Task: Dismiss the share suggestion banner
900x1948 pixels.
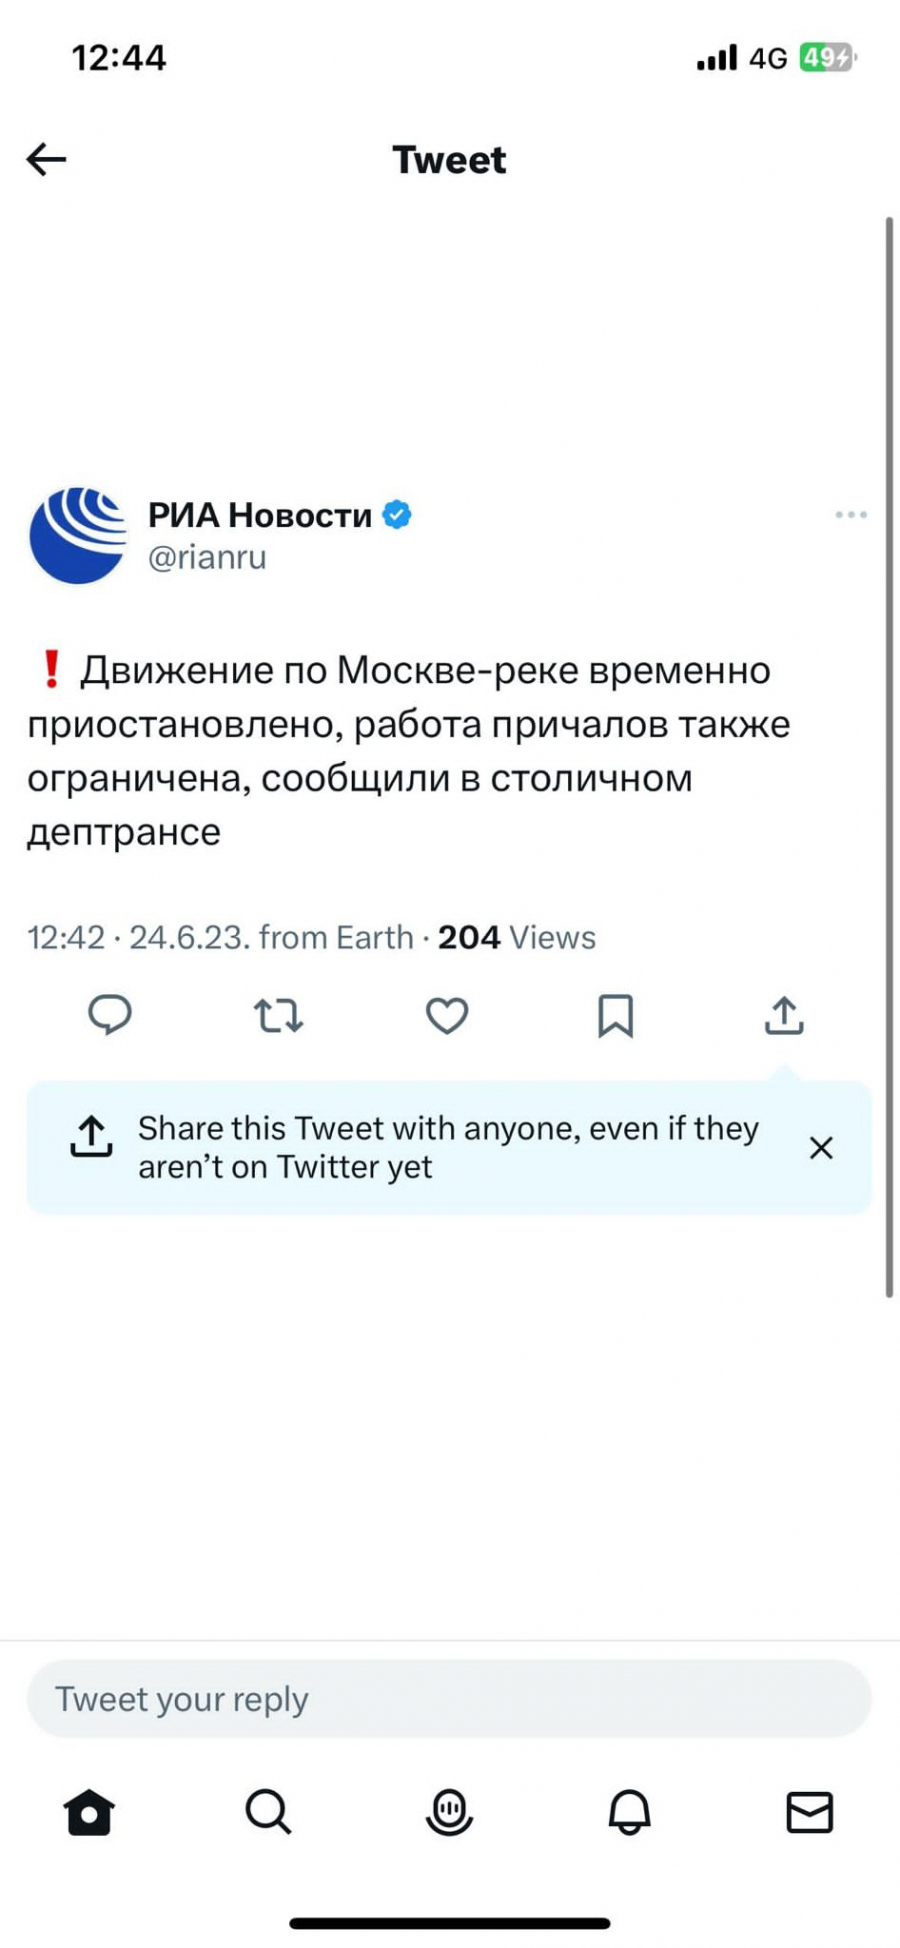Action: point(821,1147)
